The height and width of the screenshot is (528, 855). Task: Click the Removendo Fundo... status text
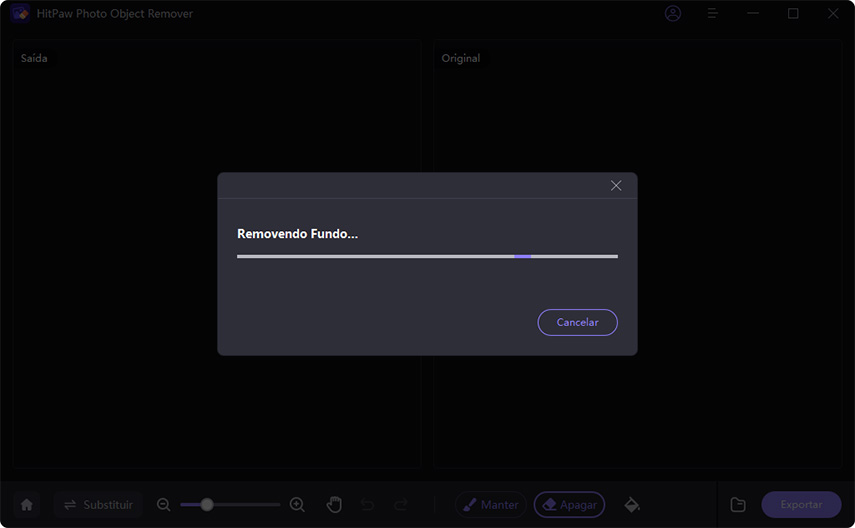click(297, 234)
